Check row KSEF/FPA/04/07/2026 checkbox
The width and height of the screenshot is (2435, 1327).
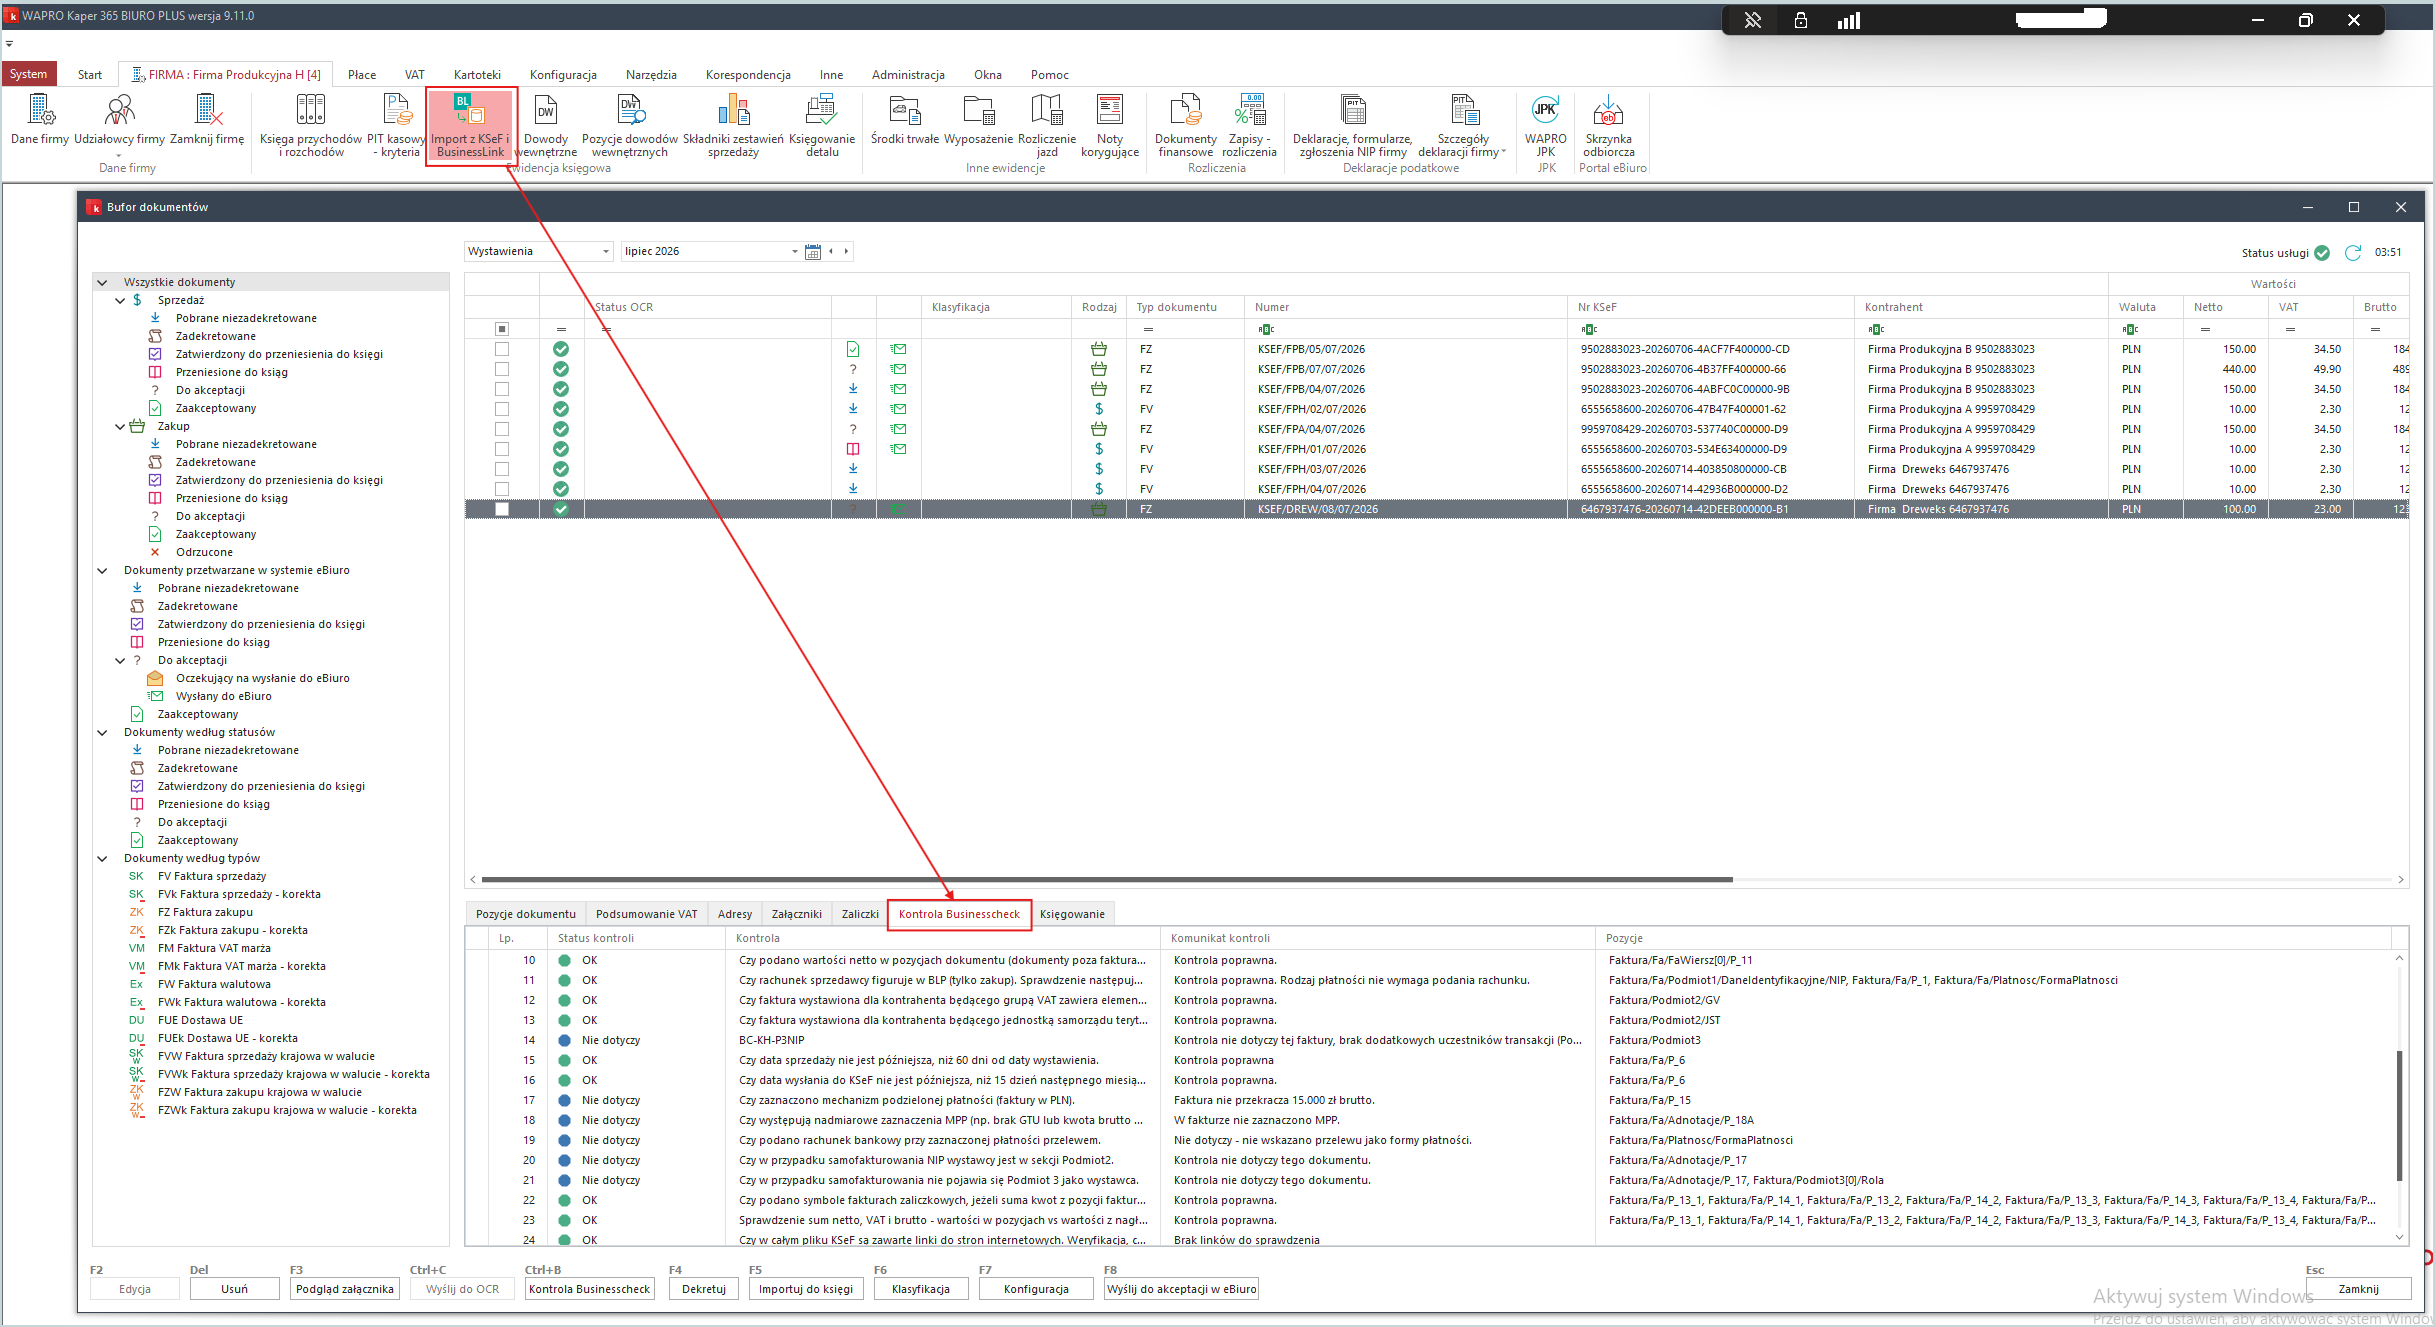pyautogui.click(x=502, y=429)
